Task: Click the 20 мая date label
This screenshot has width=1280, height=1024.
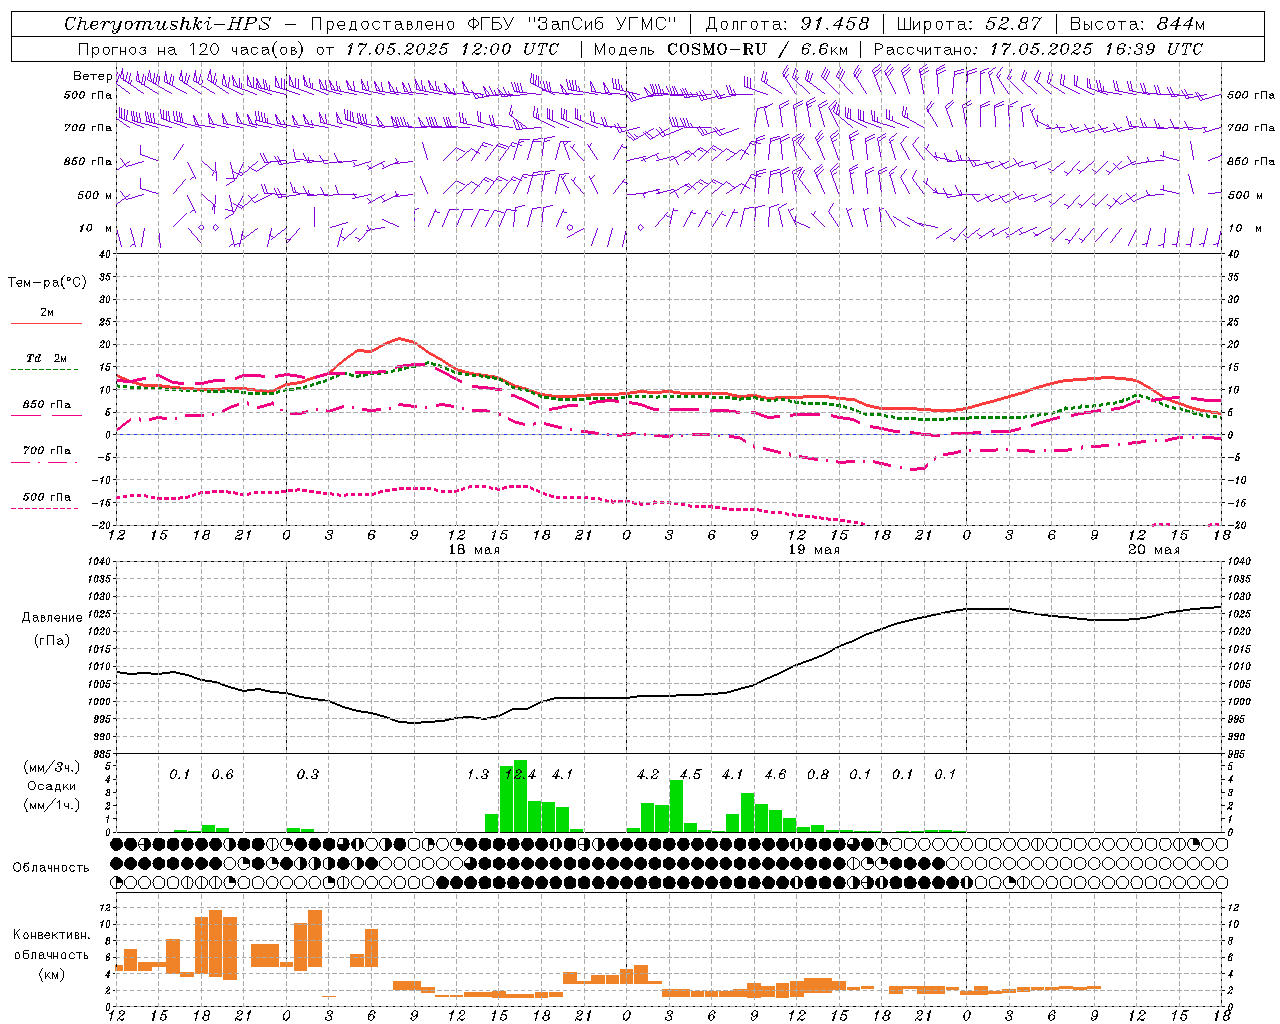Action: [1154, 550]
